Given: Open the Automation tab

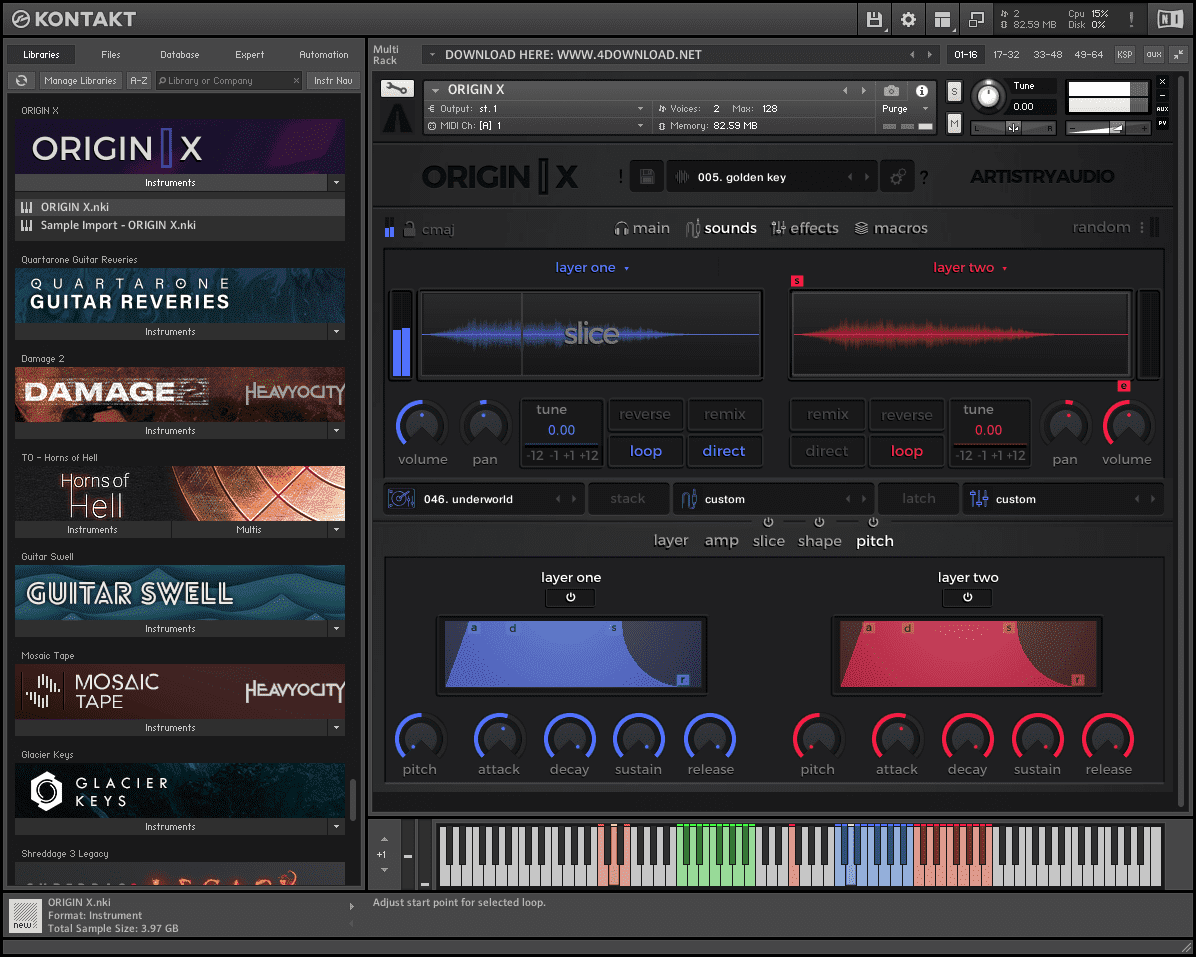Looking at the screenshot, I should tap(323, 55).
